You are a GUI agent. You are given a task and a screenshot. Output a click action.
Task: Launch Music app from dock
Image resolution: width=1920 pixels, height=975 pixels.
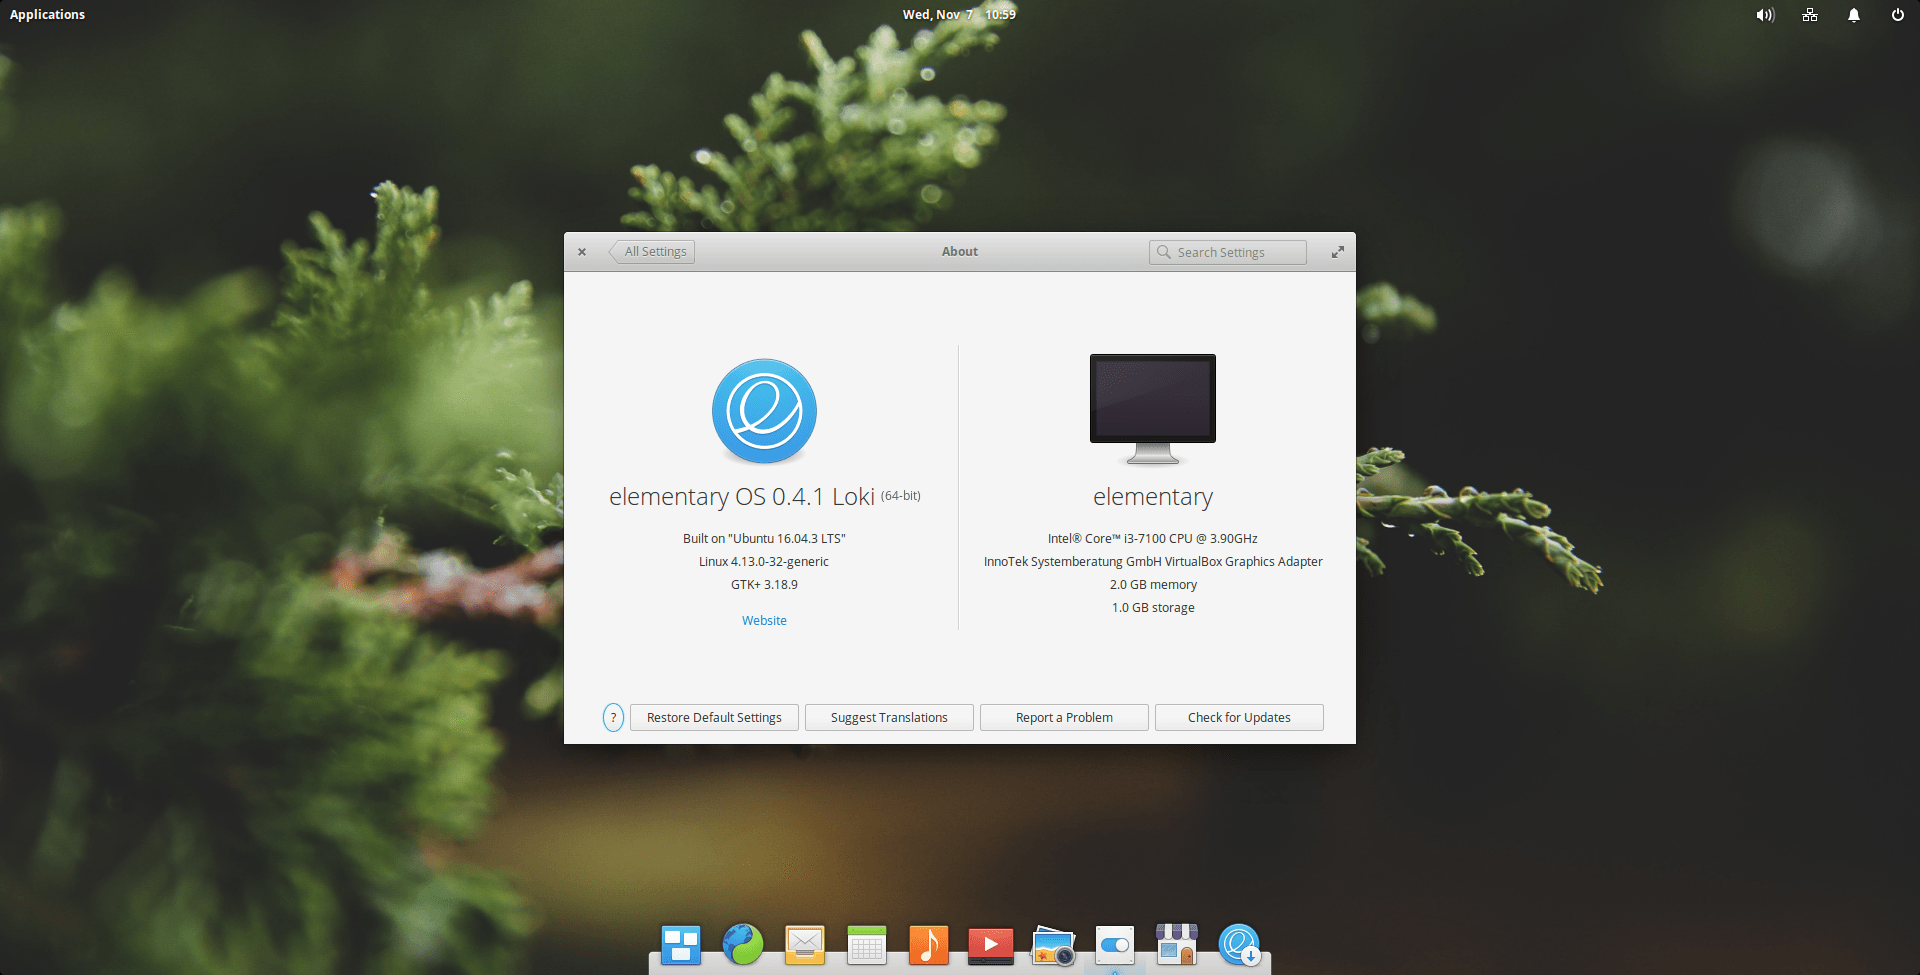click(929, 945)
